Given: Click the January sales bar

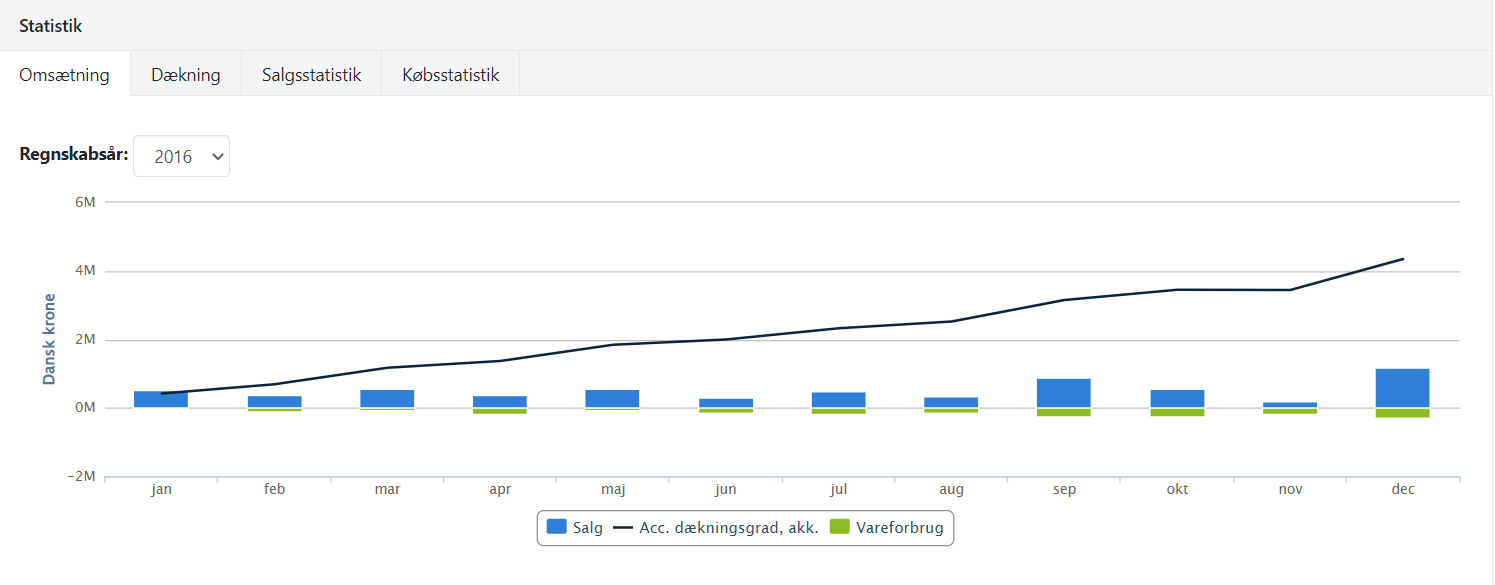Looking at the screenshot, I should coord(161,399).
